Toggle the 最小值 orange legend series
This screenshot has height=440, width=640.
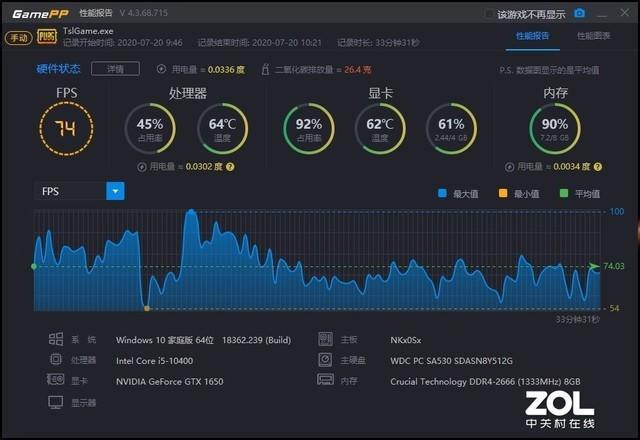tap(504, 194)
